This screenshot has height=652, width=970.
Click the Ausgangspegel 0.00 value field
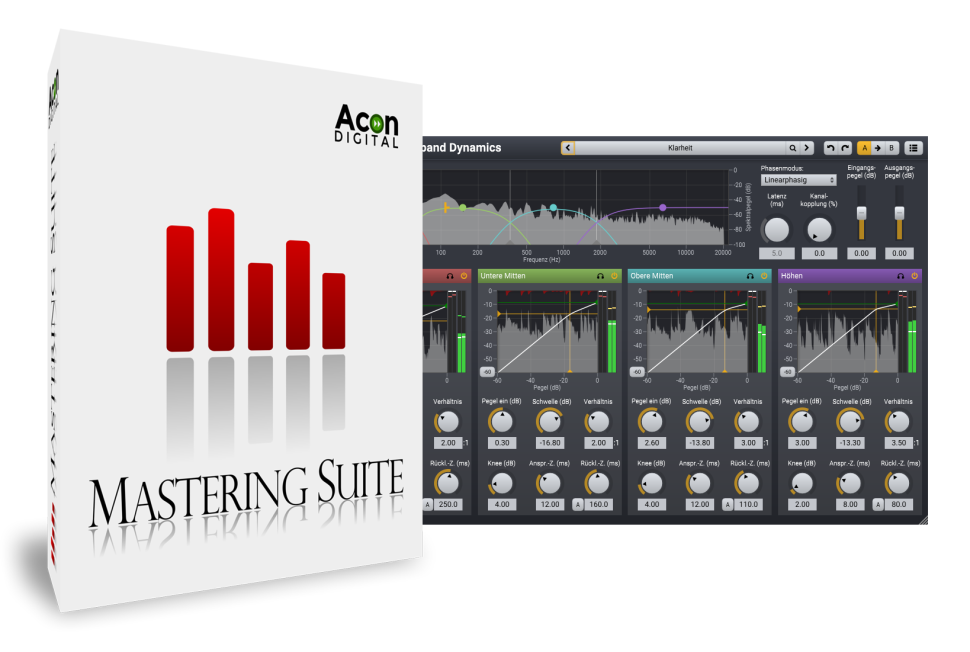point(899,253)
